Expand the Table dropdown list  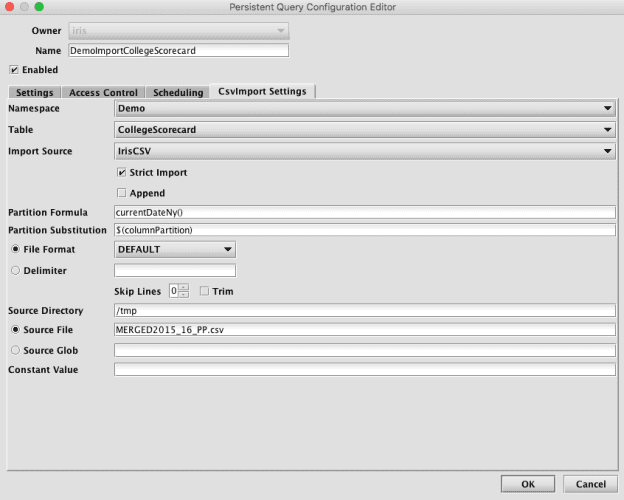[x=364, y=129]
